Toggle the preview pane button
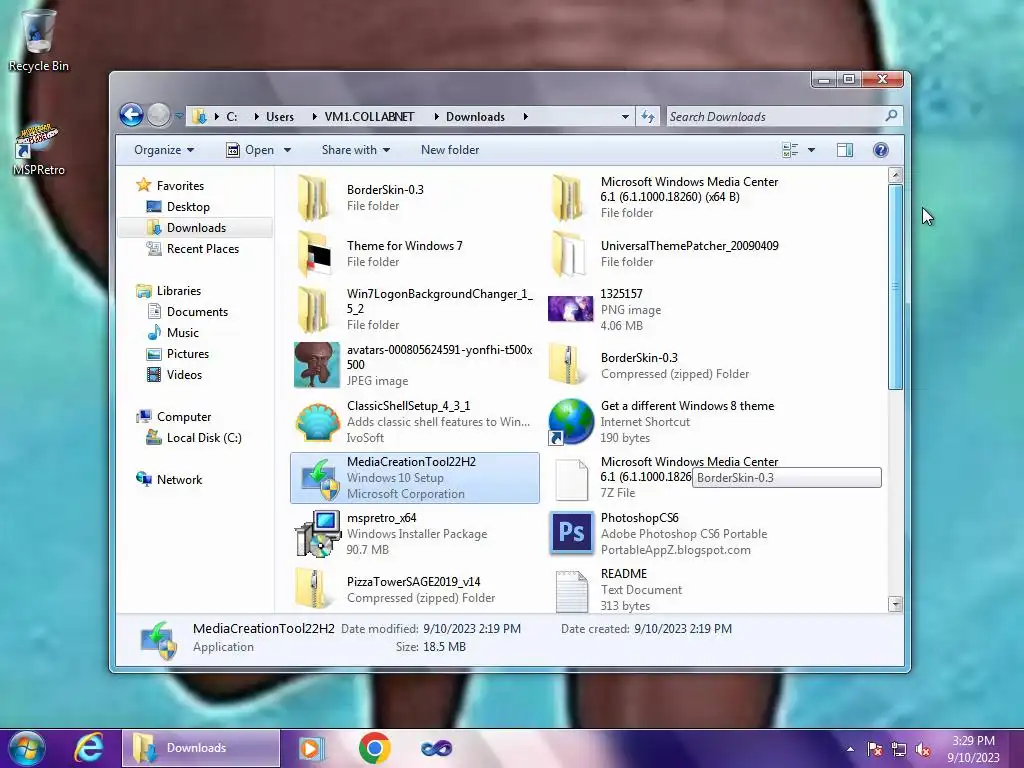 [844, 150]
